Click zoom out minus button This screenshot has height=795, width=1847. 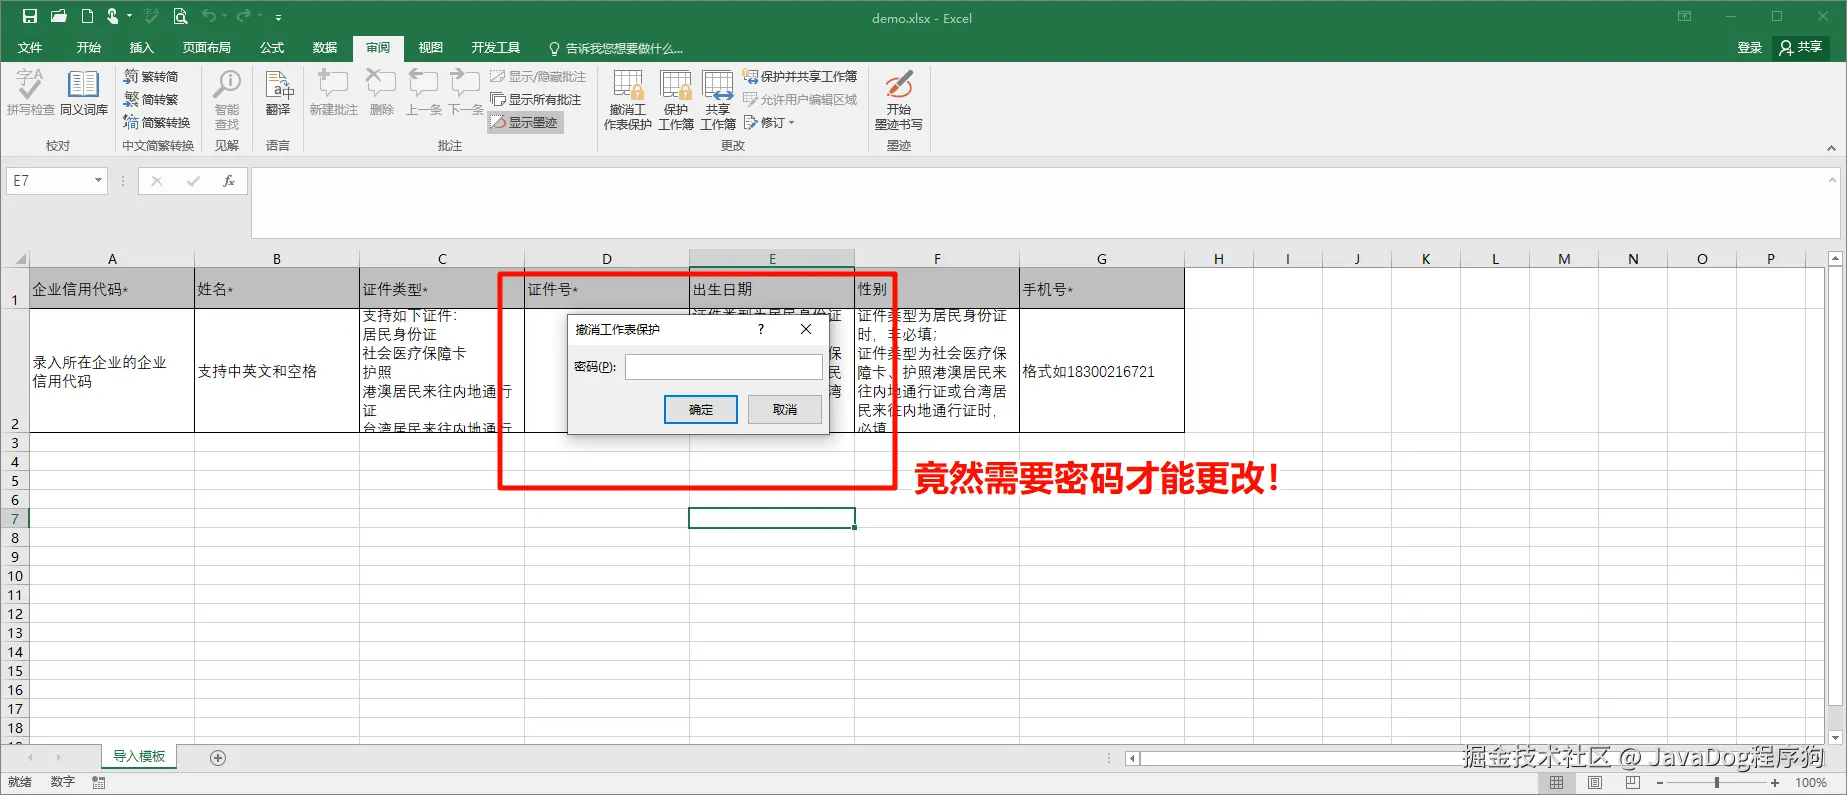coord(1659,783)
